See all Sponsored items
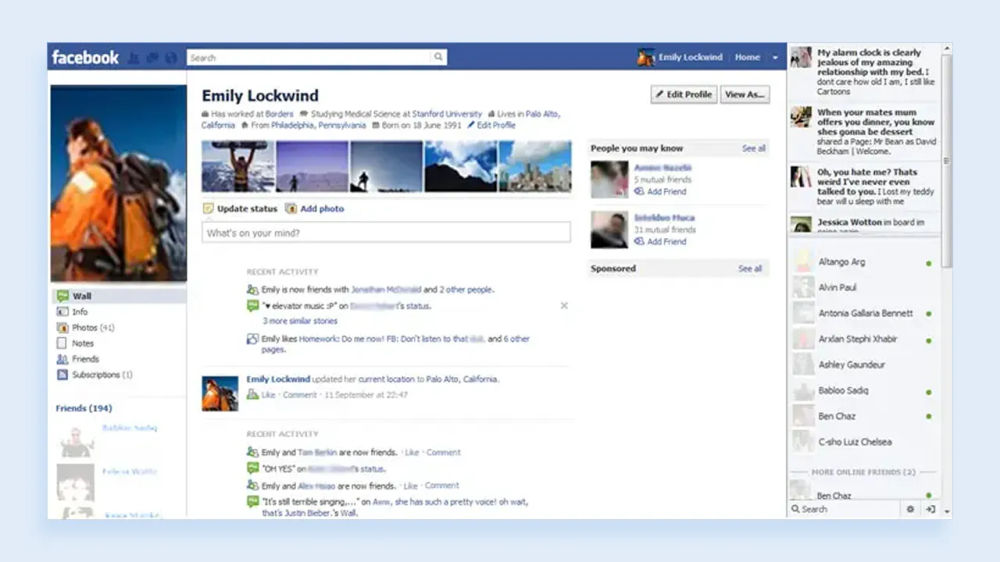Image resolution: width=1000 pixels, height=562 pixels. coord(750,269)
